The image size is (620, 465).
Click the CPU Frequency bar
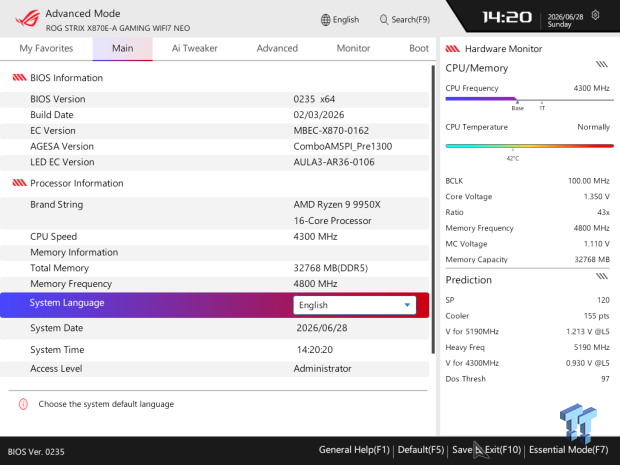click(x=529, y=99)
